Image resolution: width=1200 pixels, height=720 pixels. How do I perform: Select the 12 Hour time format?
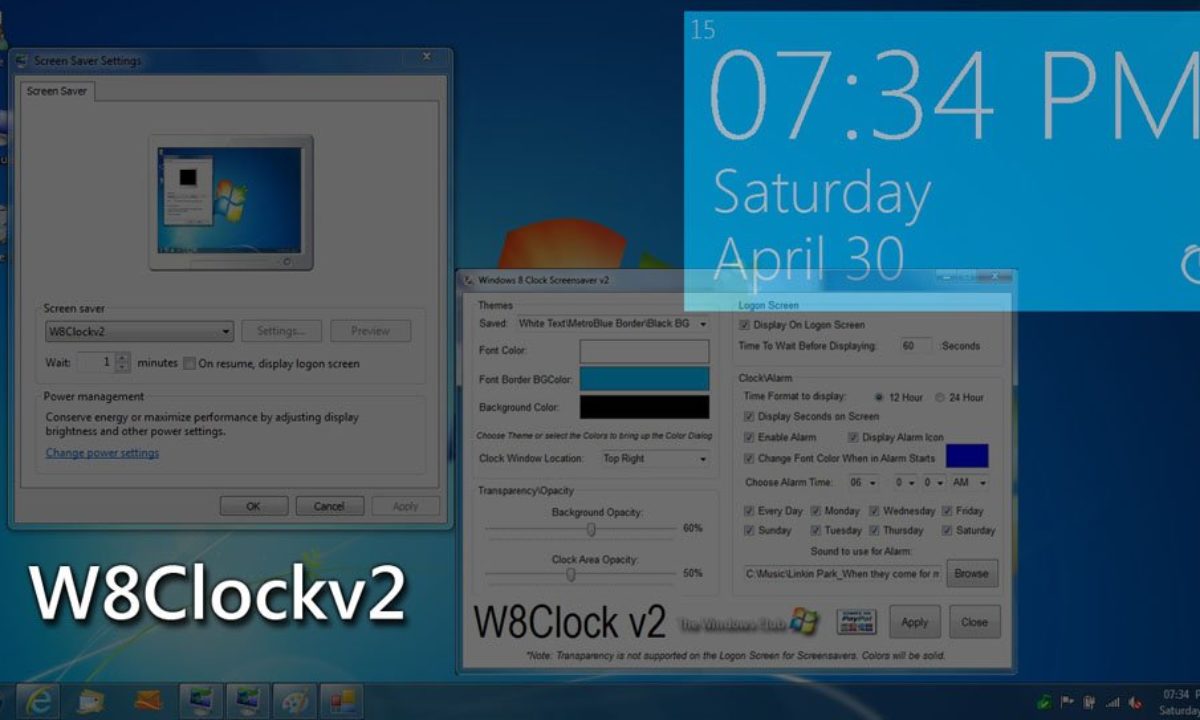pyautogui.click(x=879, y=397)
